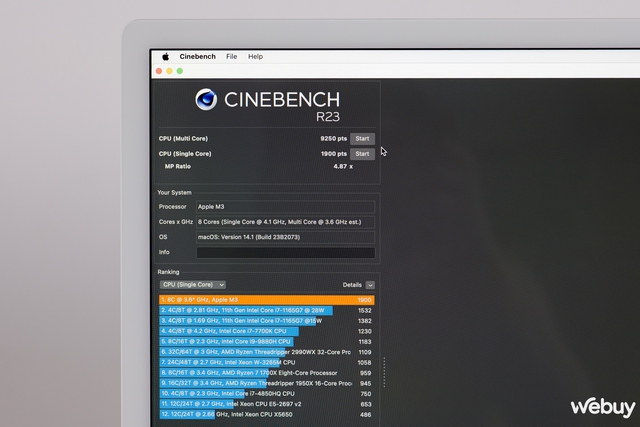Click the green full-screen window button
The image size is (640, 427).
pyautogui.click(x=182, y=72)
